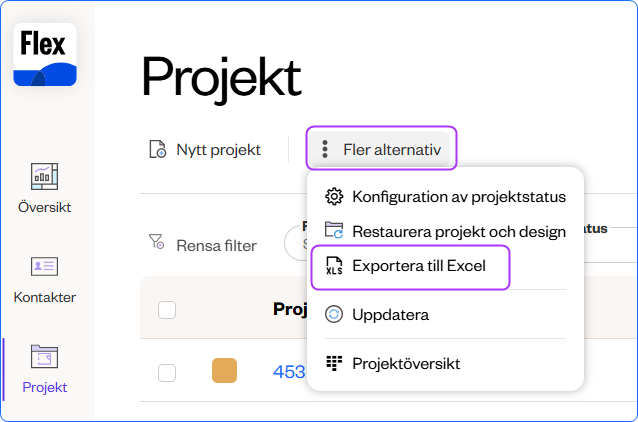This screenshot has width=638, height=422.
Task: Click the Uppdatera refresh icon
Action: click(x=335, y=314)
